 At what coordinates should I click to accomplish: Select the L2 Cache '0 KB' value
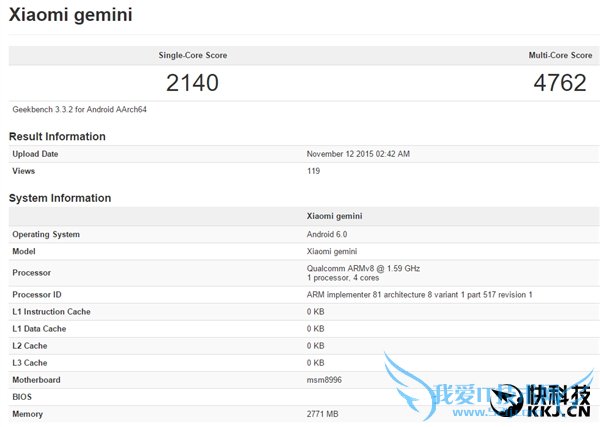[x=315, y=346]
